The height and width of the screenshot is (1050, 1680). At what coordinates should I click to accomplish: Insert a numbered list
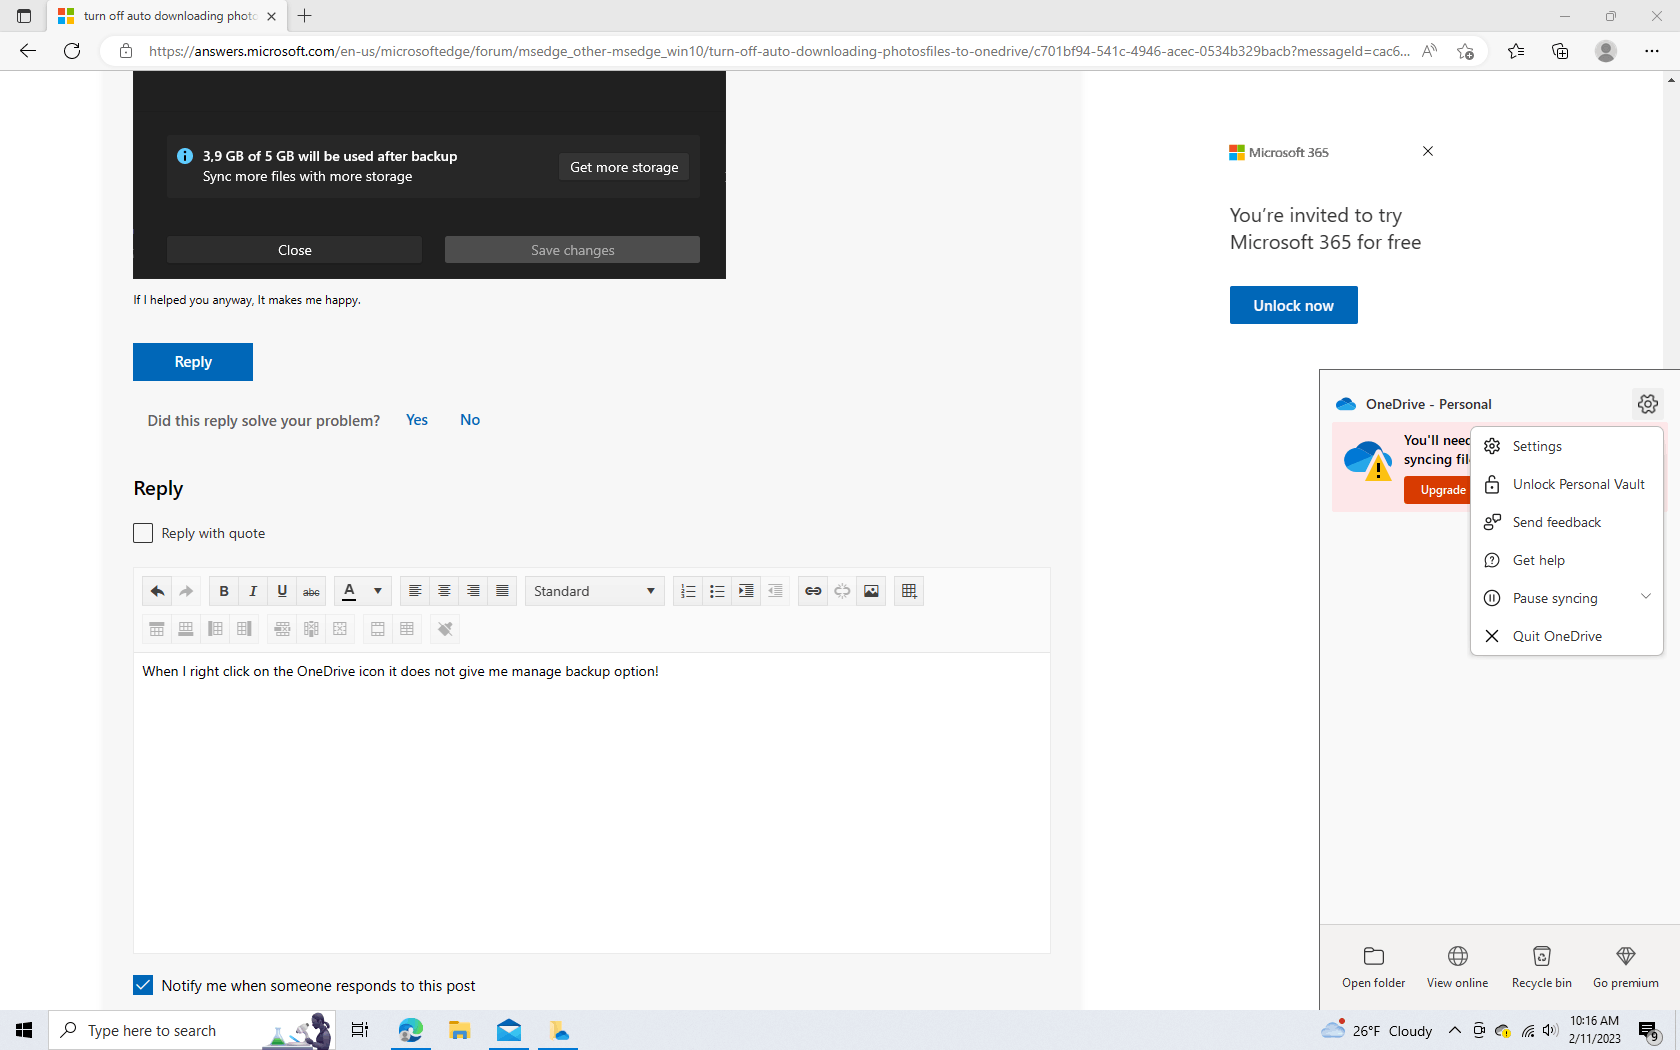(x=688, y=591)
